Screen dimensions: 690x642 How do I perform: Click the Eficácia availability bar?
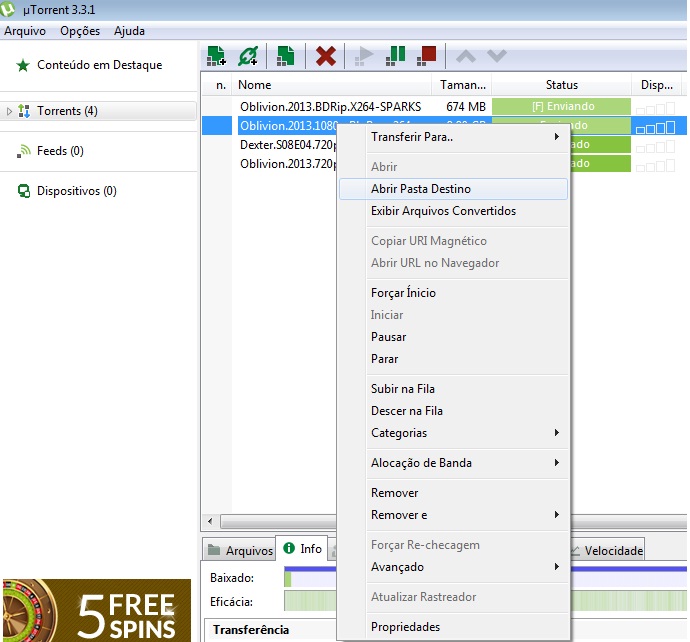tap(310, 601)
